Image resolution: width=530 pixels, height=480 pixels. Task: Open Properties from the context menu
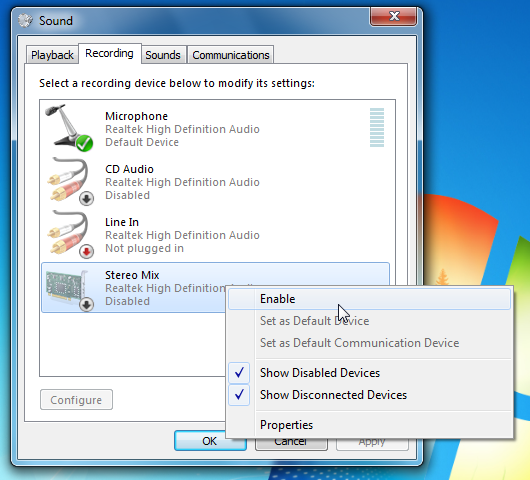(x=369, y=425)
